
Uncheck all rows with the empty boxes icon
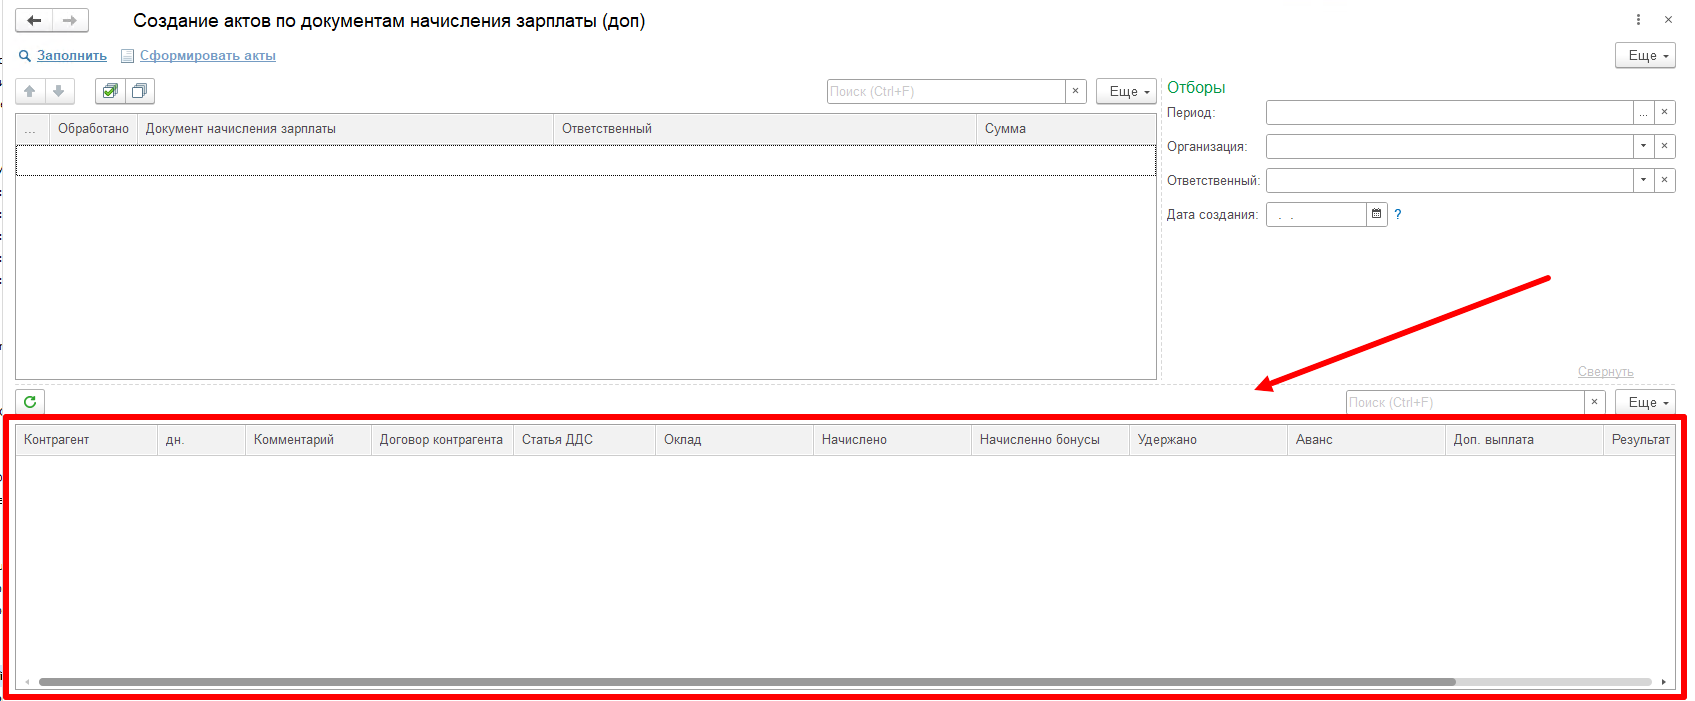pos(140,91)
